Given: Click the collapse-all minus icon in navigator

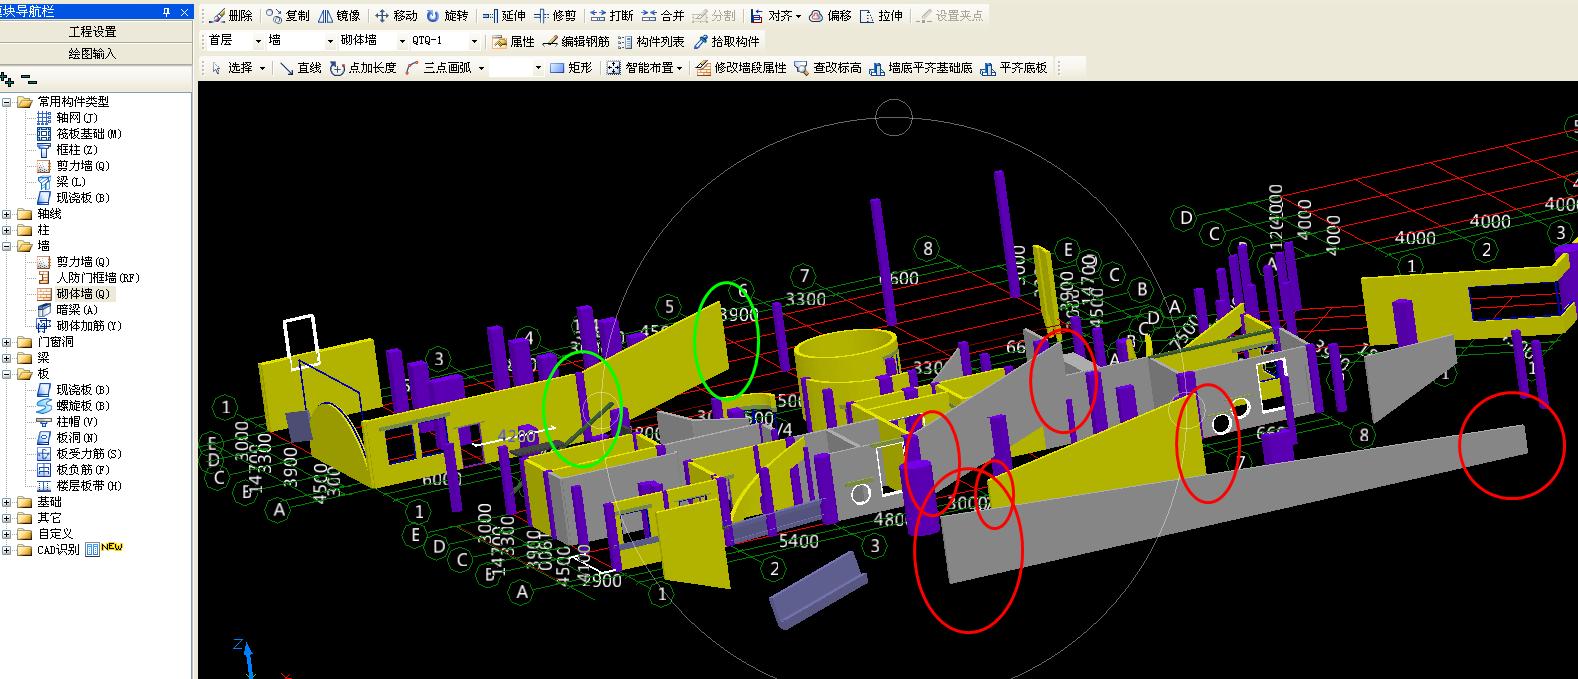Looking at the screenshot, I should tap(28, 79).
